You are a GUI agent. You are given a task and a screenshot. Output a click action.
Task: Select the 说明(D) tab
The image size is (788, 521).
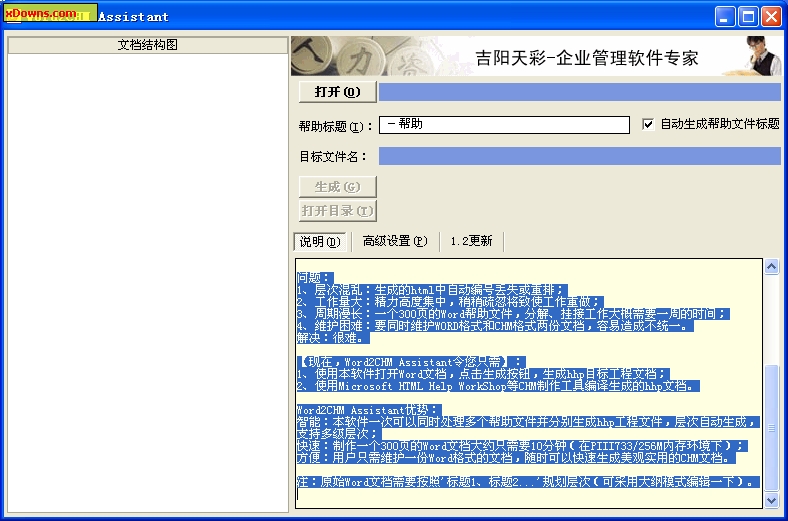(x=320, y=242)
